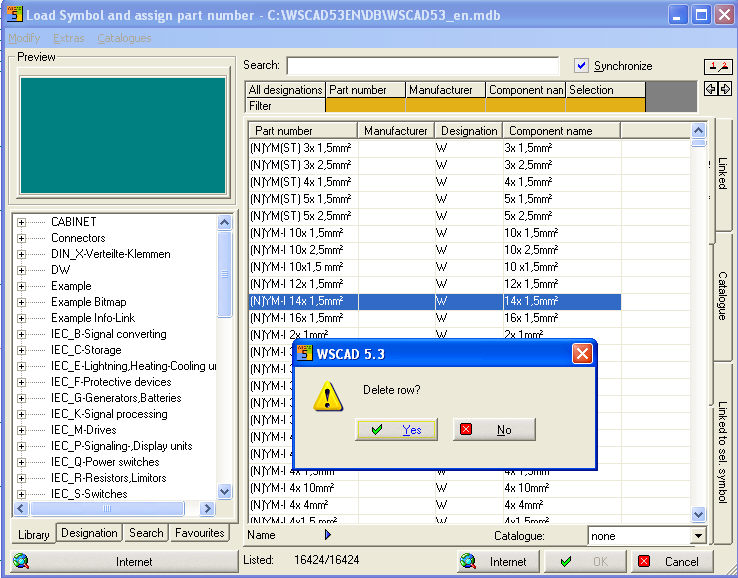Screen dimensions: 738x578
Task: Open the Linked side tab
Action: click(723, 173)
